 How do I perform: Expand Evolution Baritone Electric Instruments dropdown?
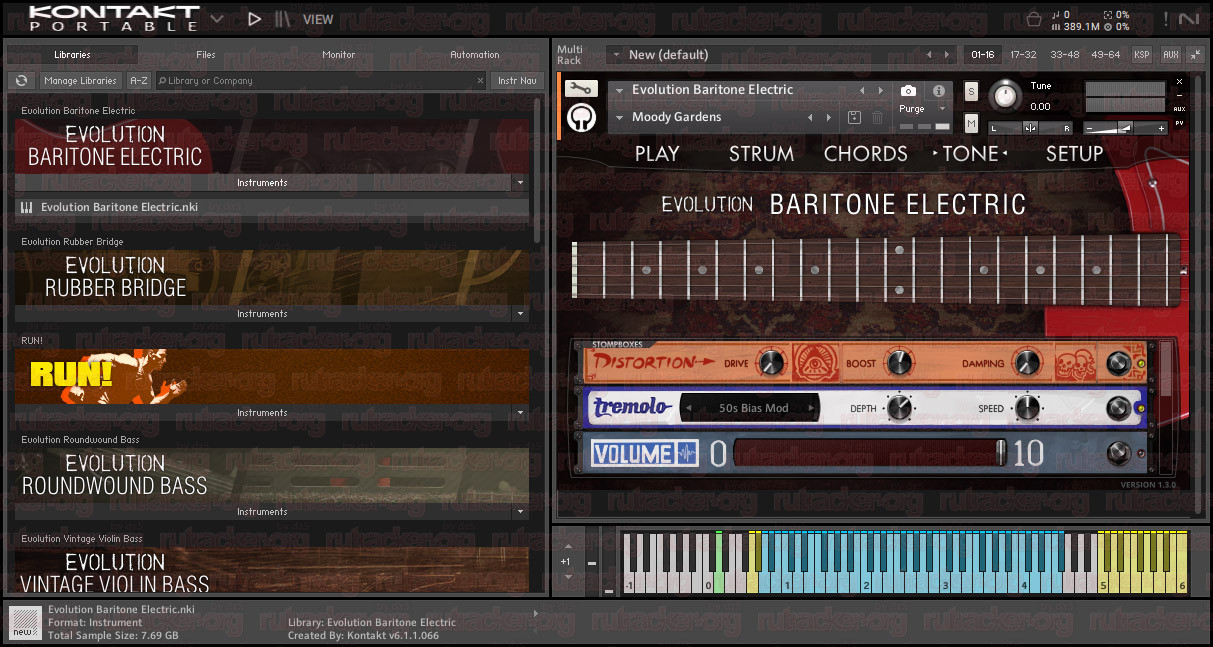tap(520, 183)
